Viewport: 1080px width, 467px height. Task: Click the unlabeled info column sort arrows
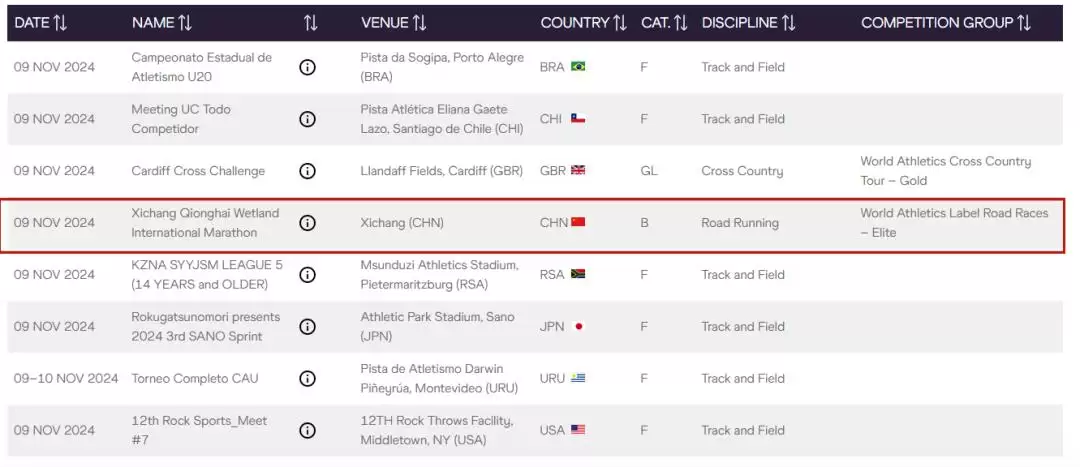click(311, 23)
